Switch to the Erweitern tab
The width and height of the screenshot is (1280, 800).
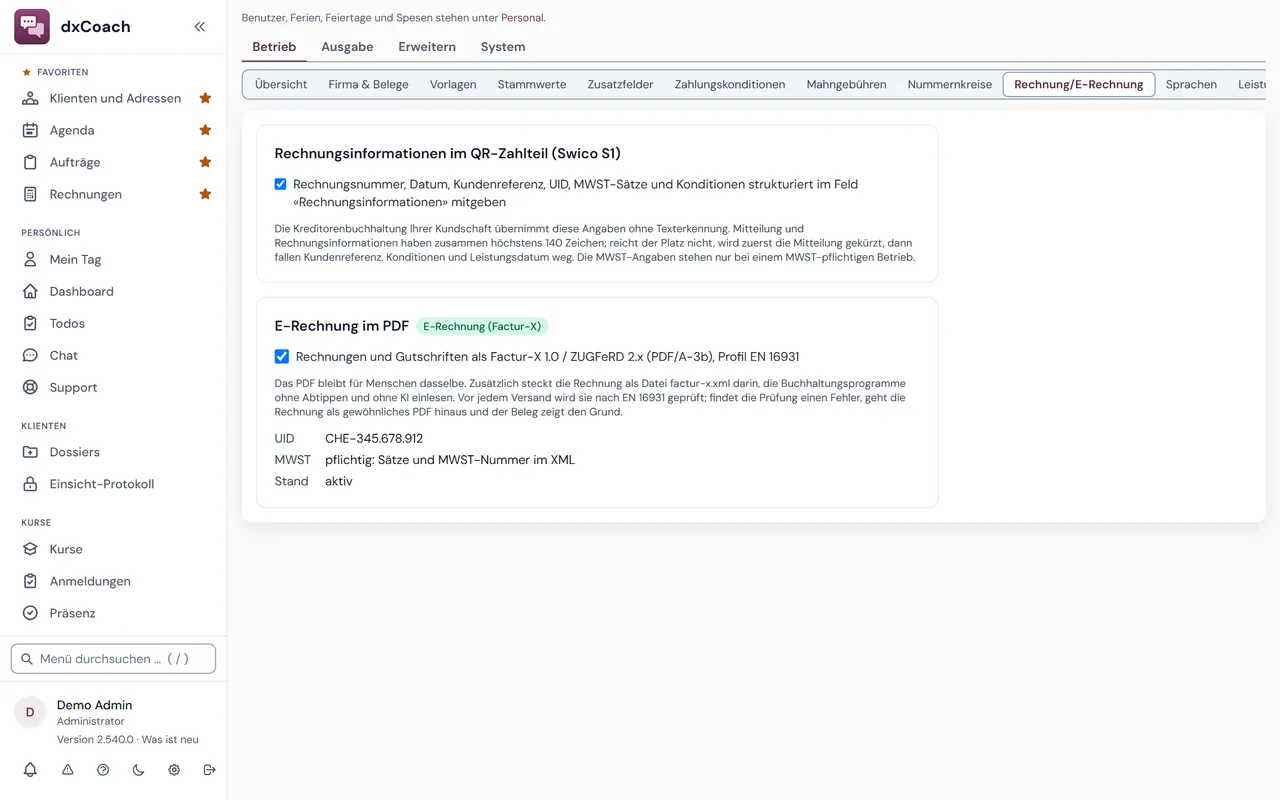pyautogui.click(x=427, y=47)
